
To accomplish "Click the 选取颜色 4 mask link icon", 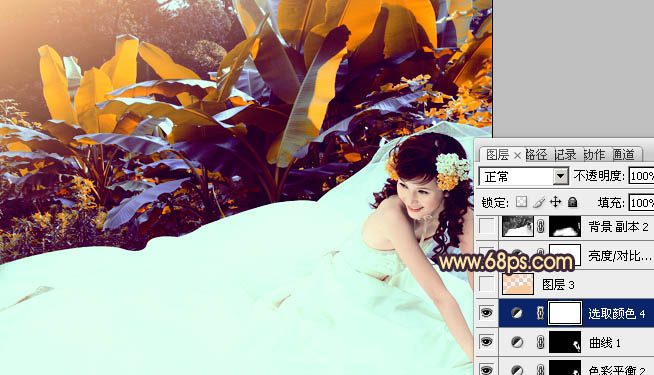I will pyautogui.click(x=541, y=313).
